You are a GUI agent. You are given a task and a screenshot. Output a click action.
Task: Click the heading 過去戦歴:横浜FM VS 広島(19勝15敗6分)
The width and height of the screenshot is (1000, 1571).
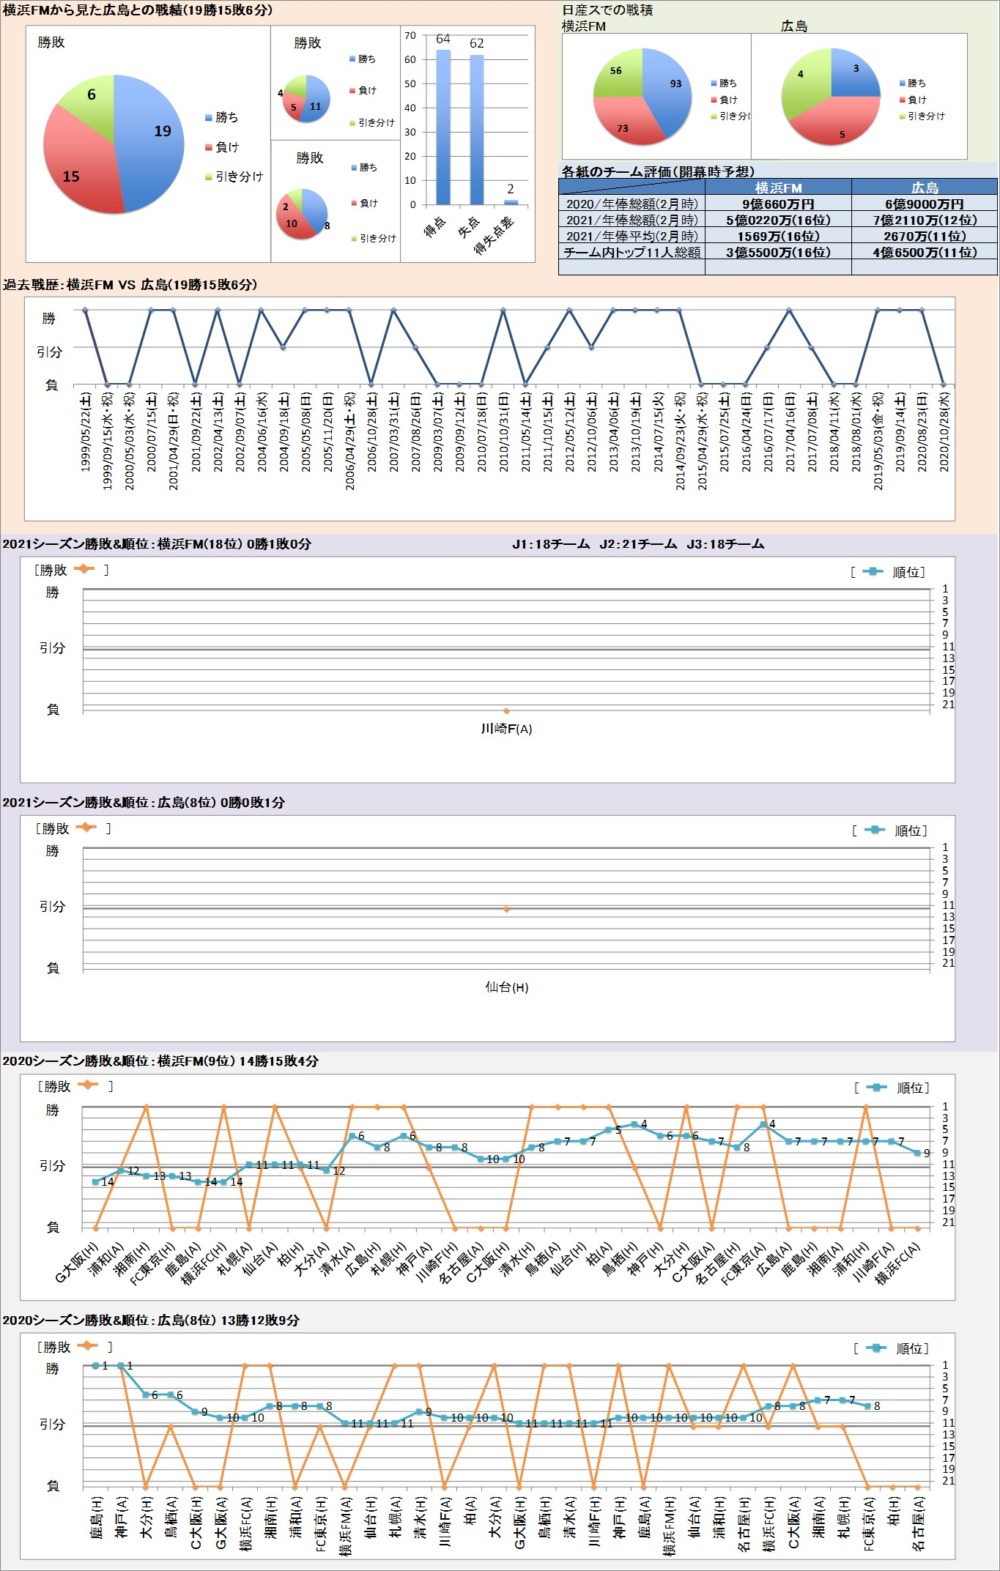130,285
